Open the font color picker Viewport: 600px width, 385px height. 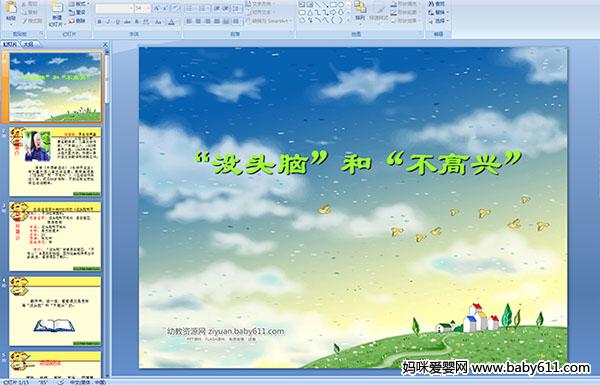(171, 22)
